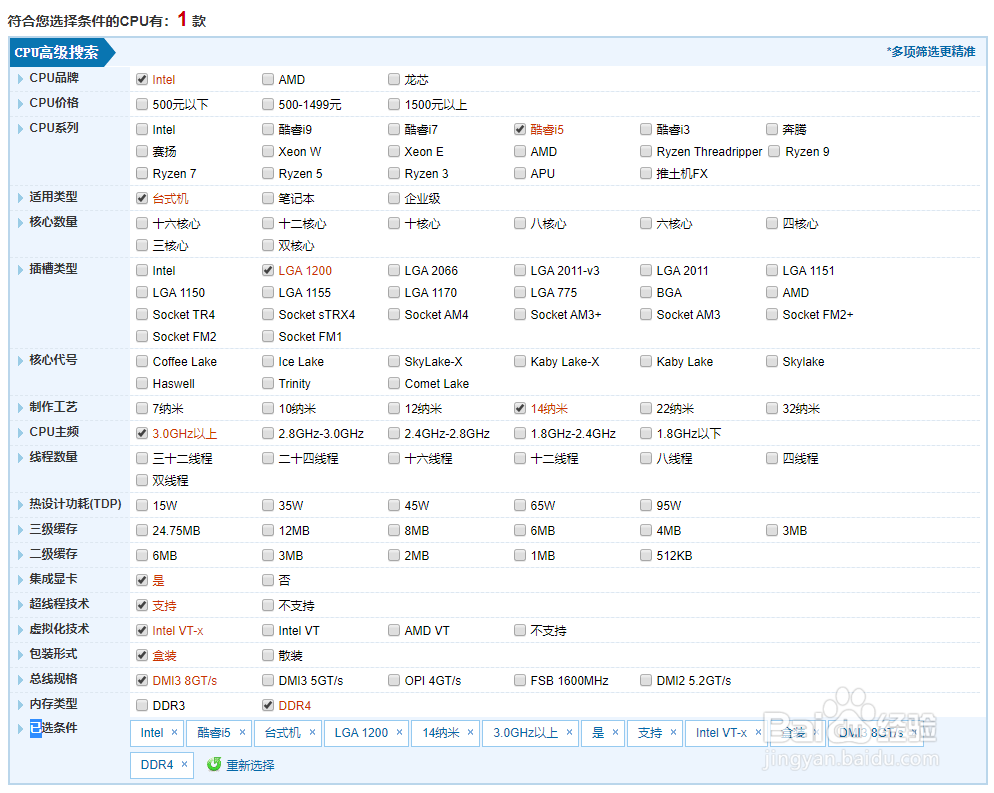
Task: Select the 酷睿i7 series checkbox
Action: point(394,129)
